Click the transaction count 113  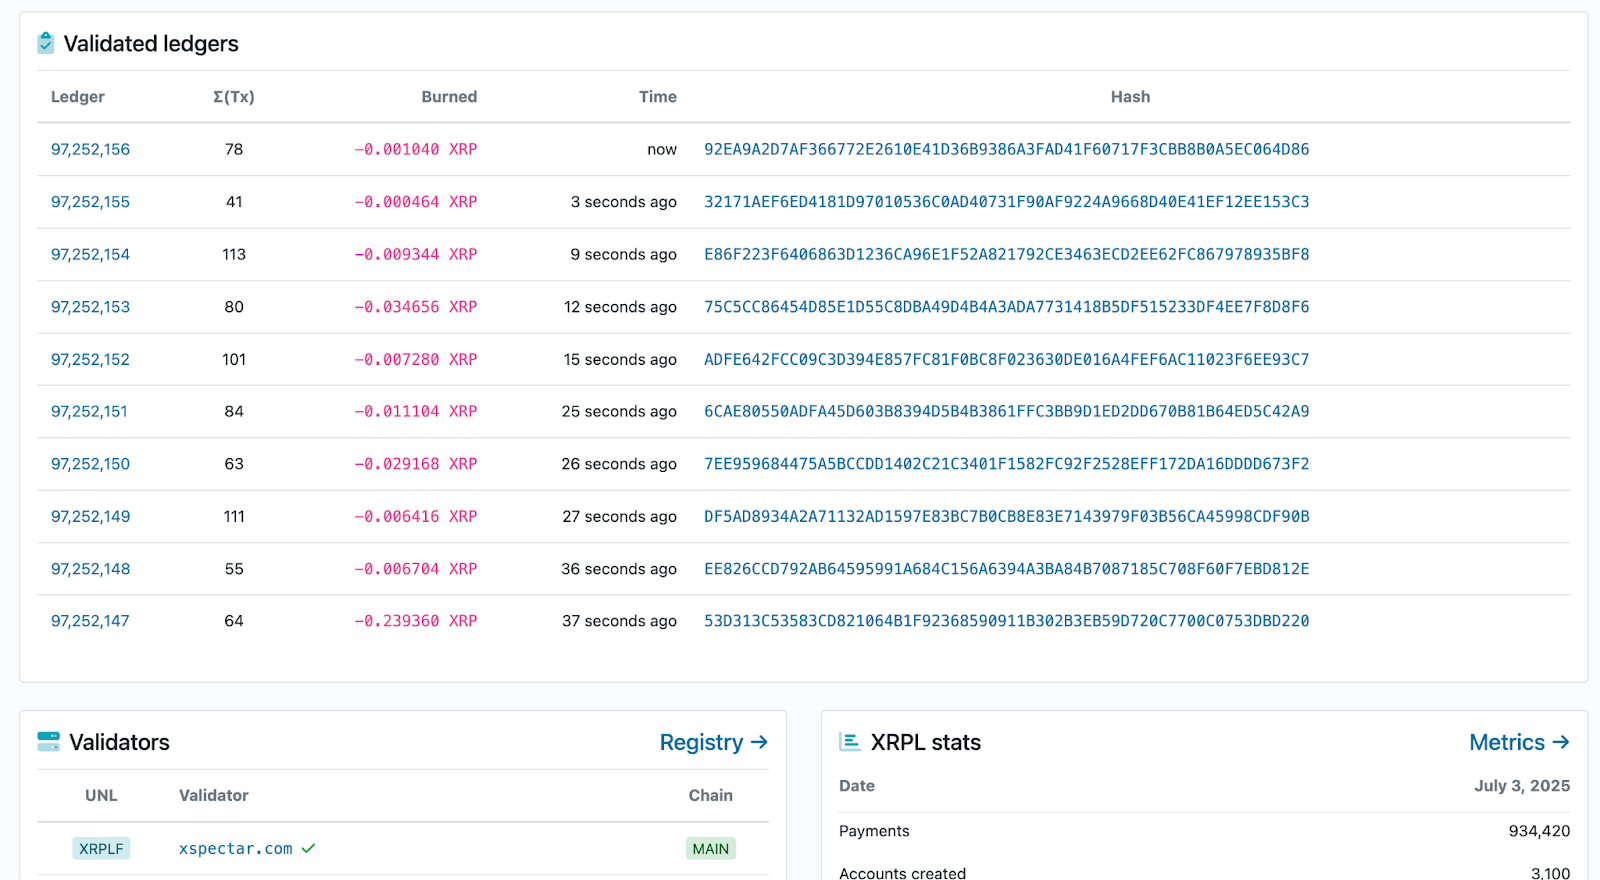[234, 254]
